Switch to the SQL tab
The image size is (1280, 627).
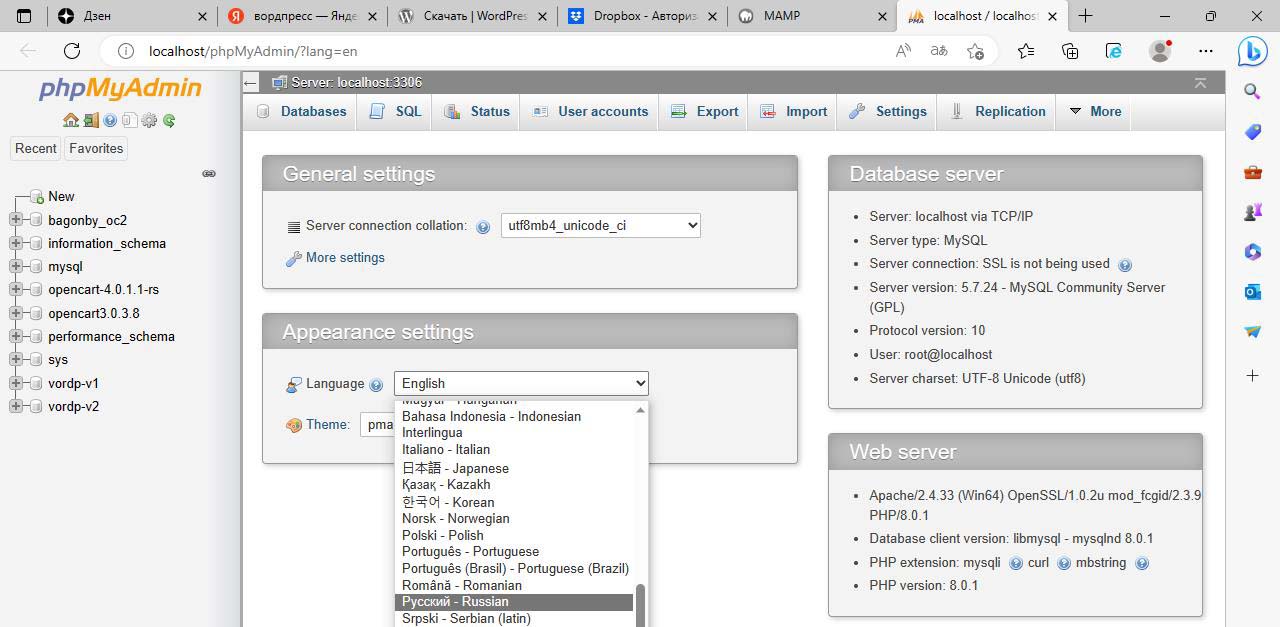click(395, 111)
